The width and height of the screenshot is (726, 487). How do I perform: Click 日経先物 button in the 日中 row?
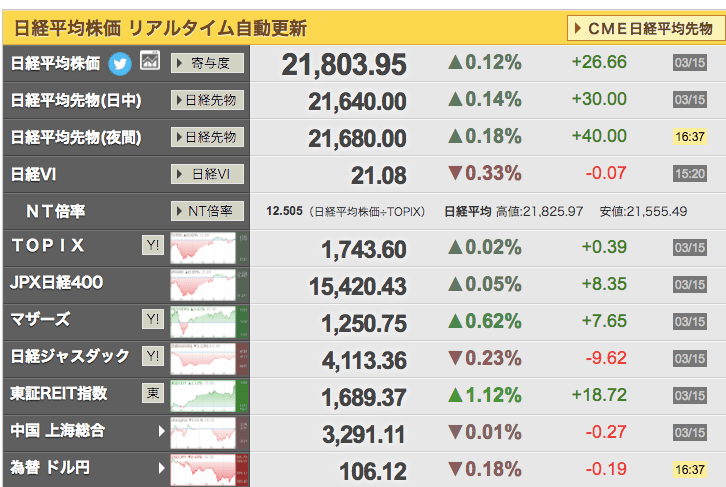[x=207, y=100]
